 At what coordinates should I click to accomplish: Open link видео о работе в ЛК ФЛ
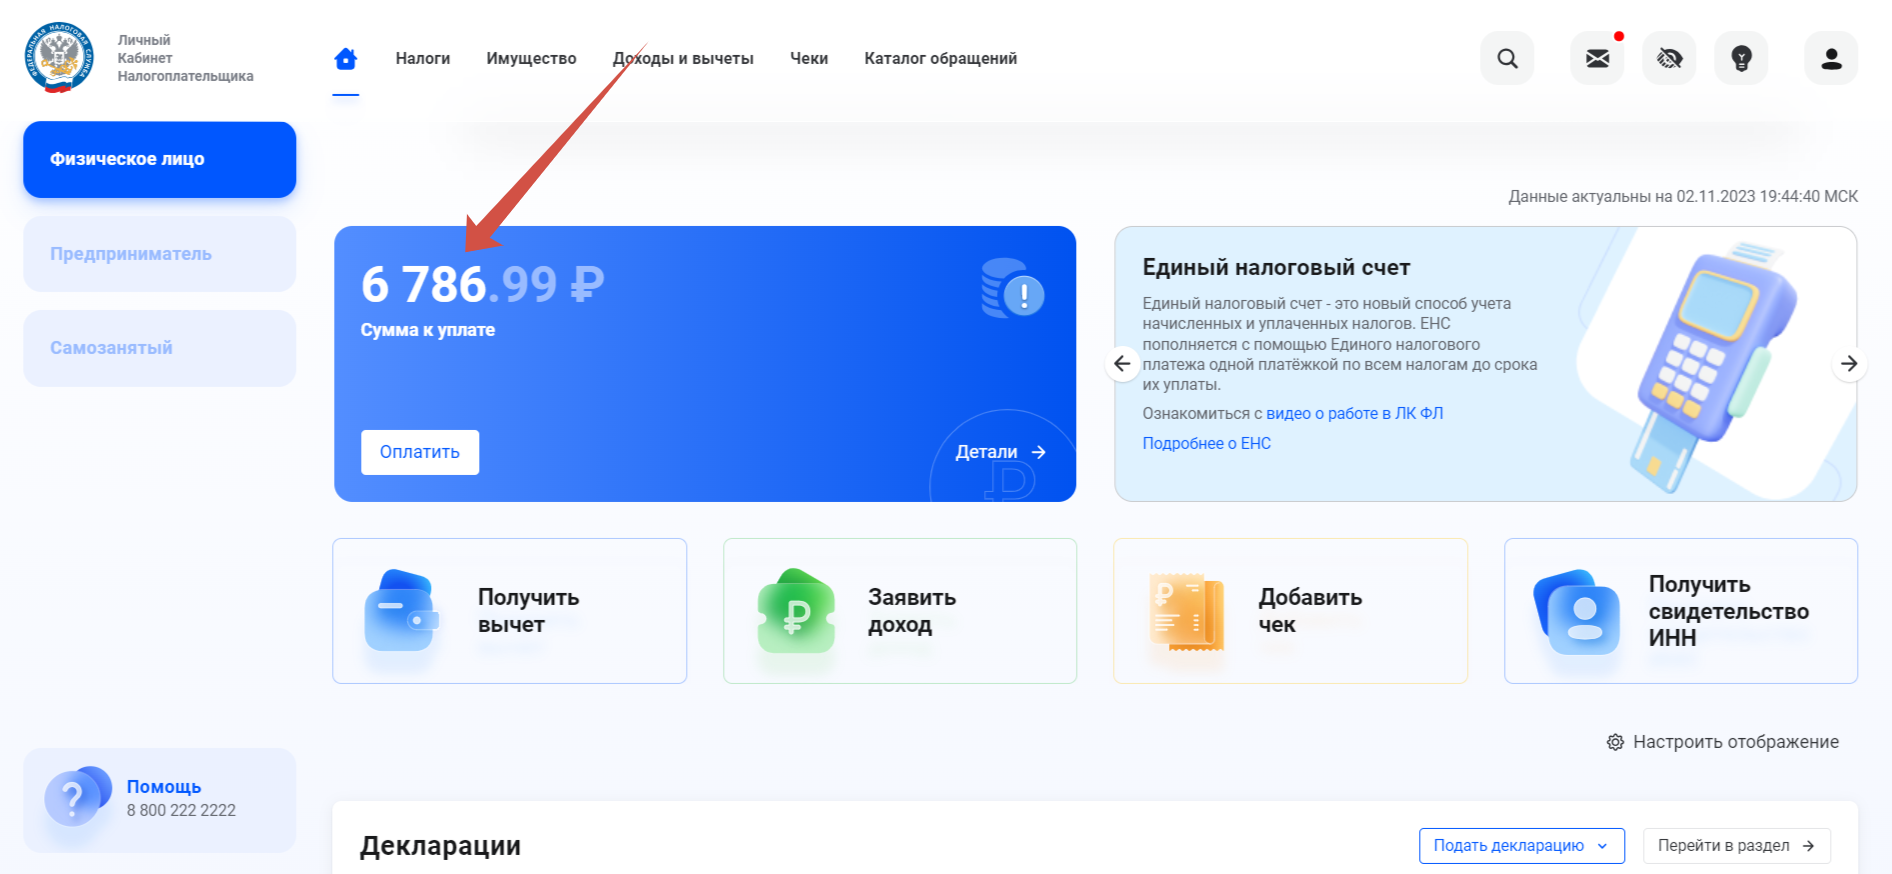[1354, 413]
